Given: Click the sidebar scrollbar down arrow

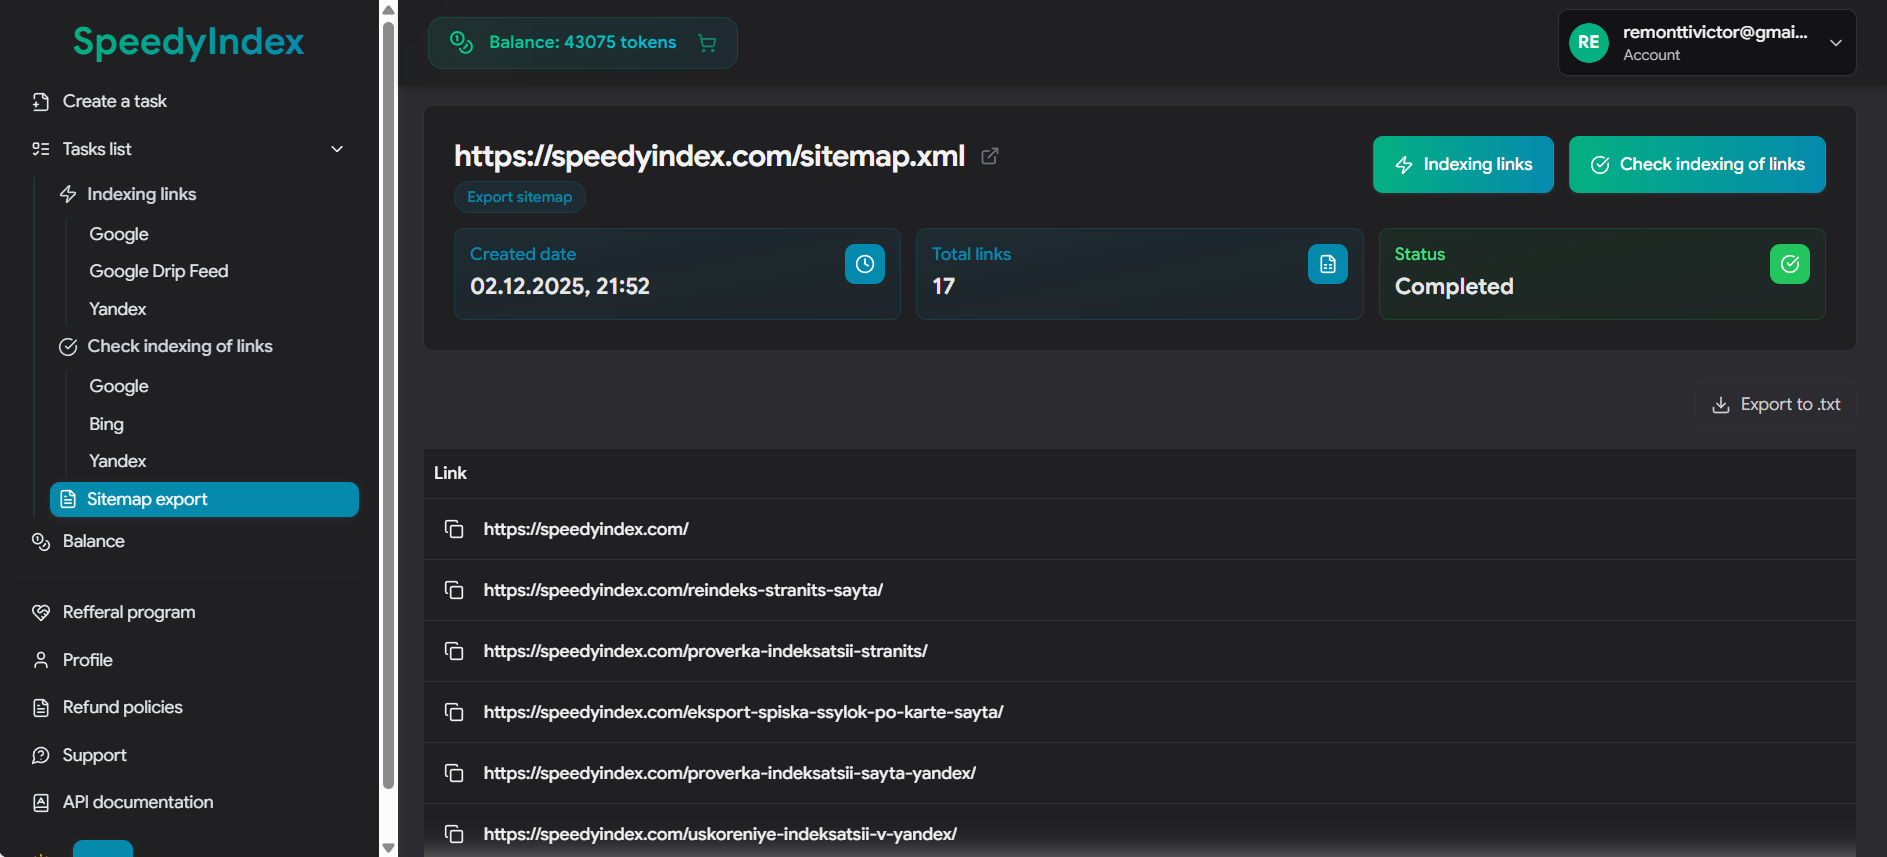Looking at the screenshot, I should coord(389,848).
